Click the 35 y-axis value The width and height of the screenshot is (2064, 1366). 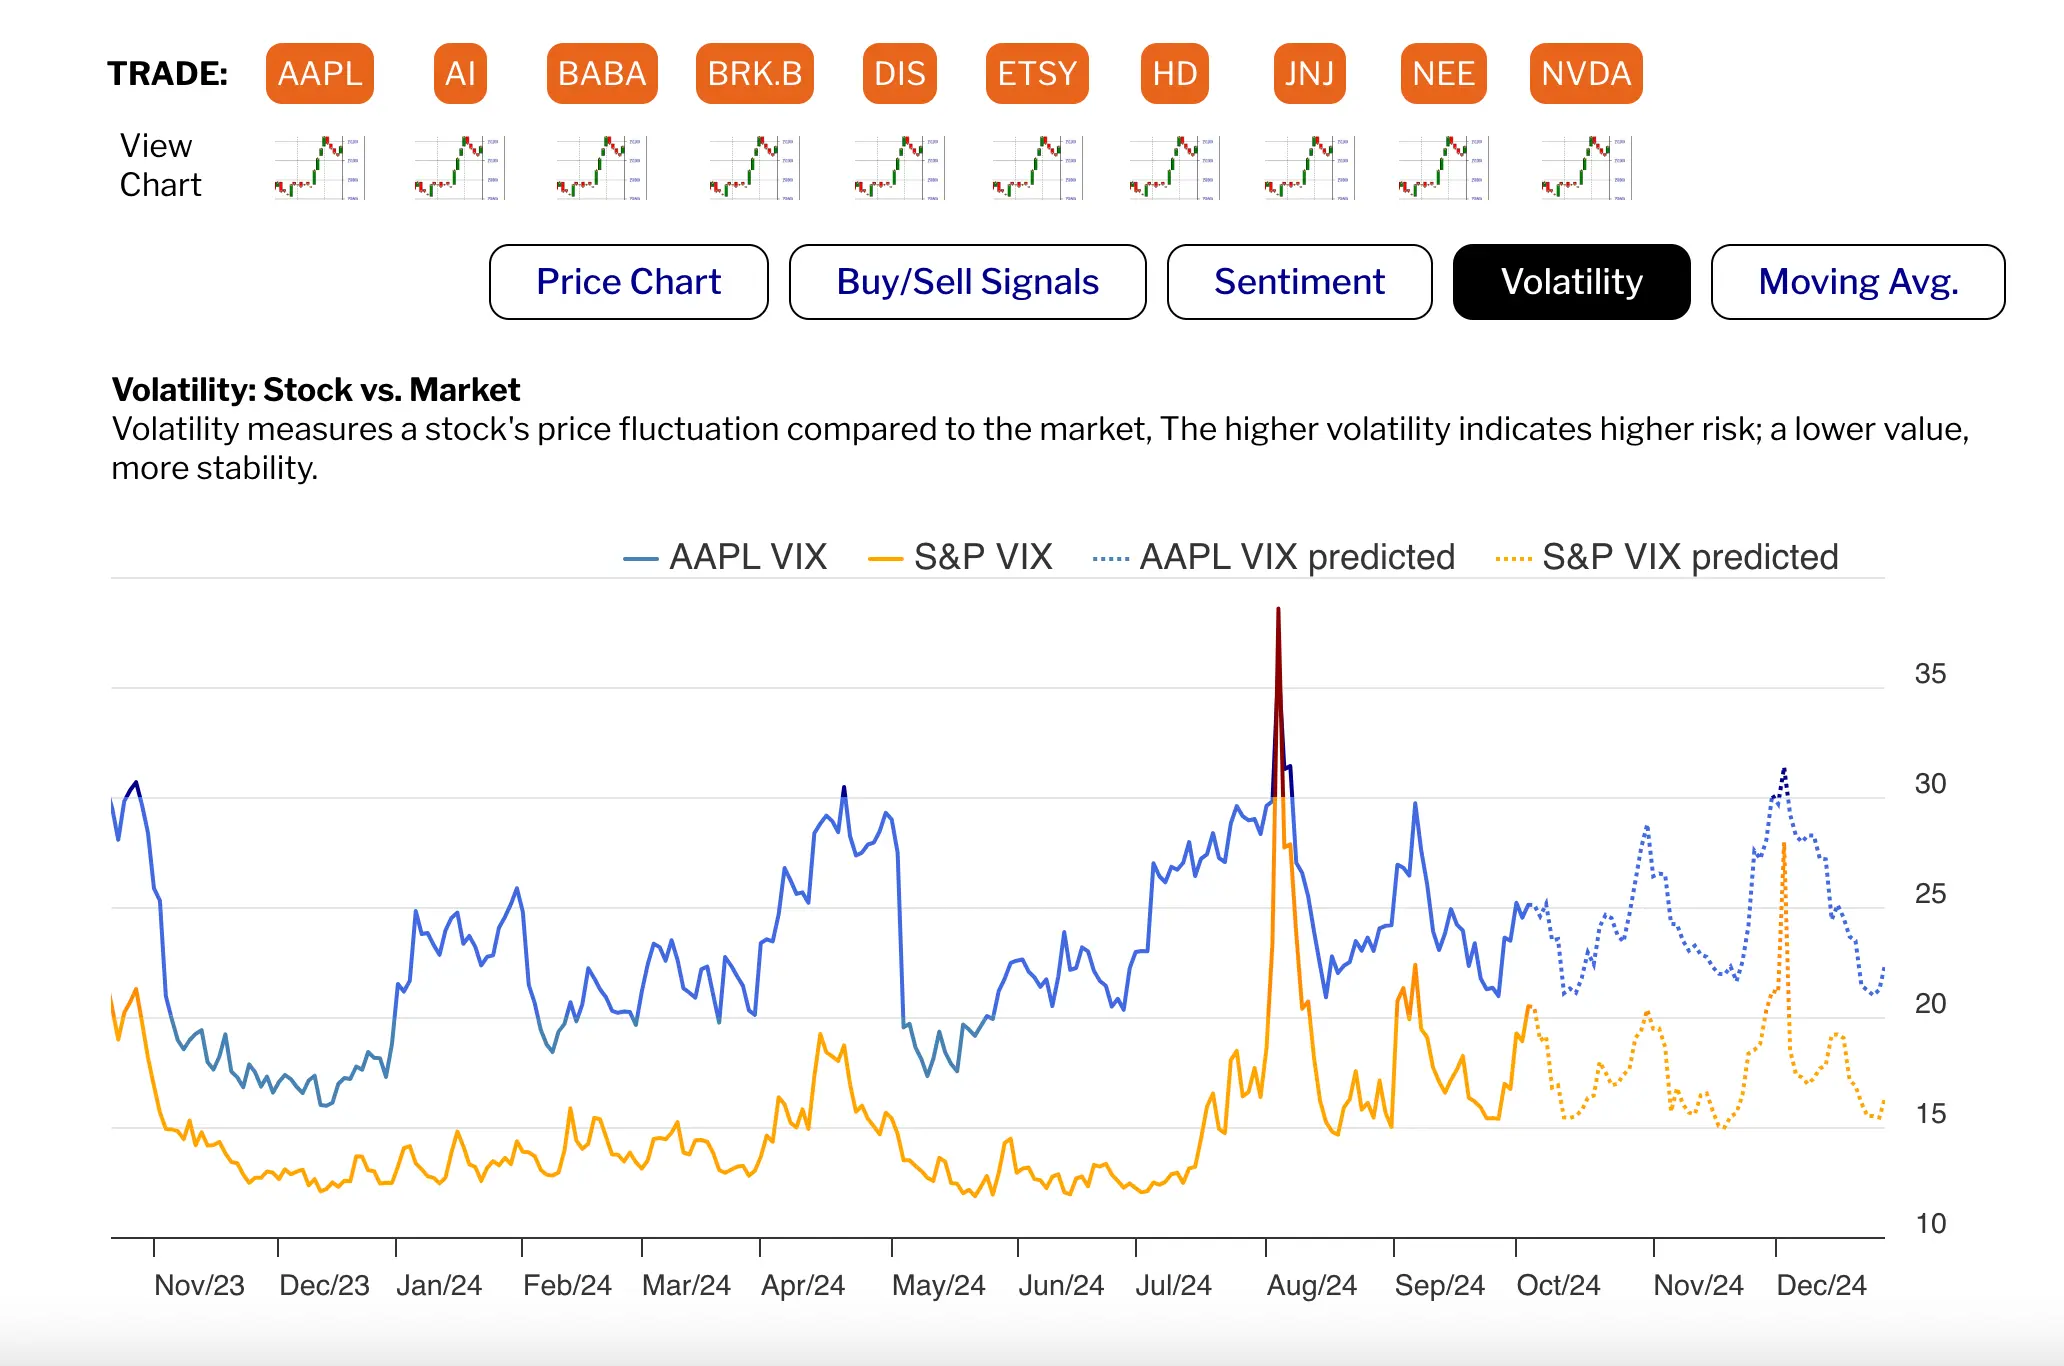(x=1930, y=674)
